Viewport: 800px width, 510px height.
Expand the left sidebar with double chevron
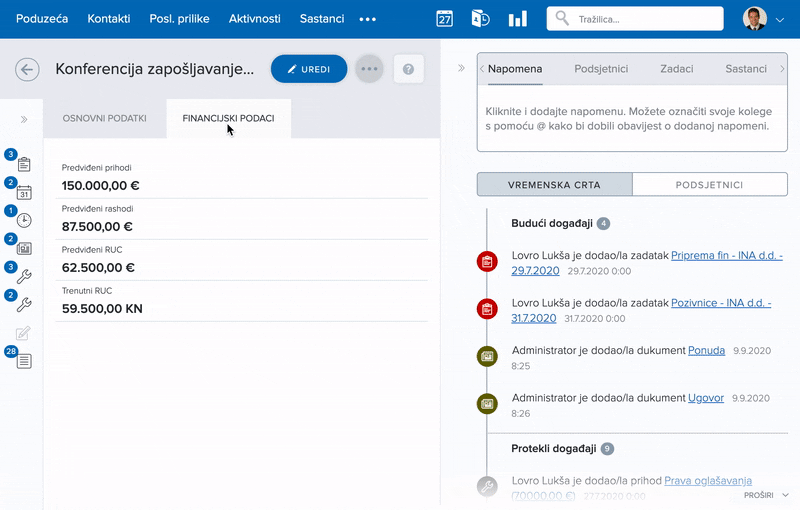pos(24,120)
